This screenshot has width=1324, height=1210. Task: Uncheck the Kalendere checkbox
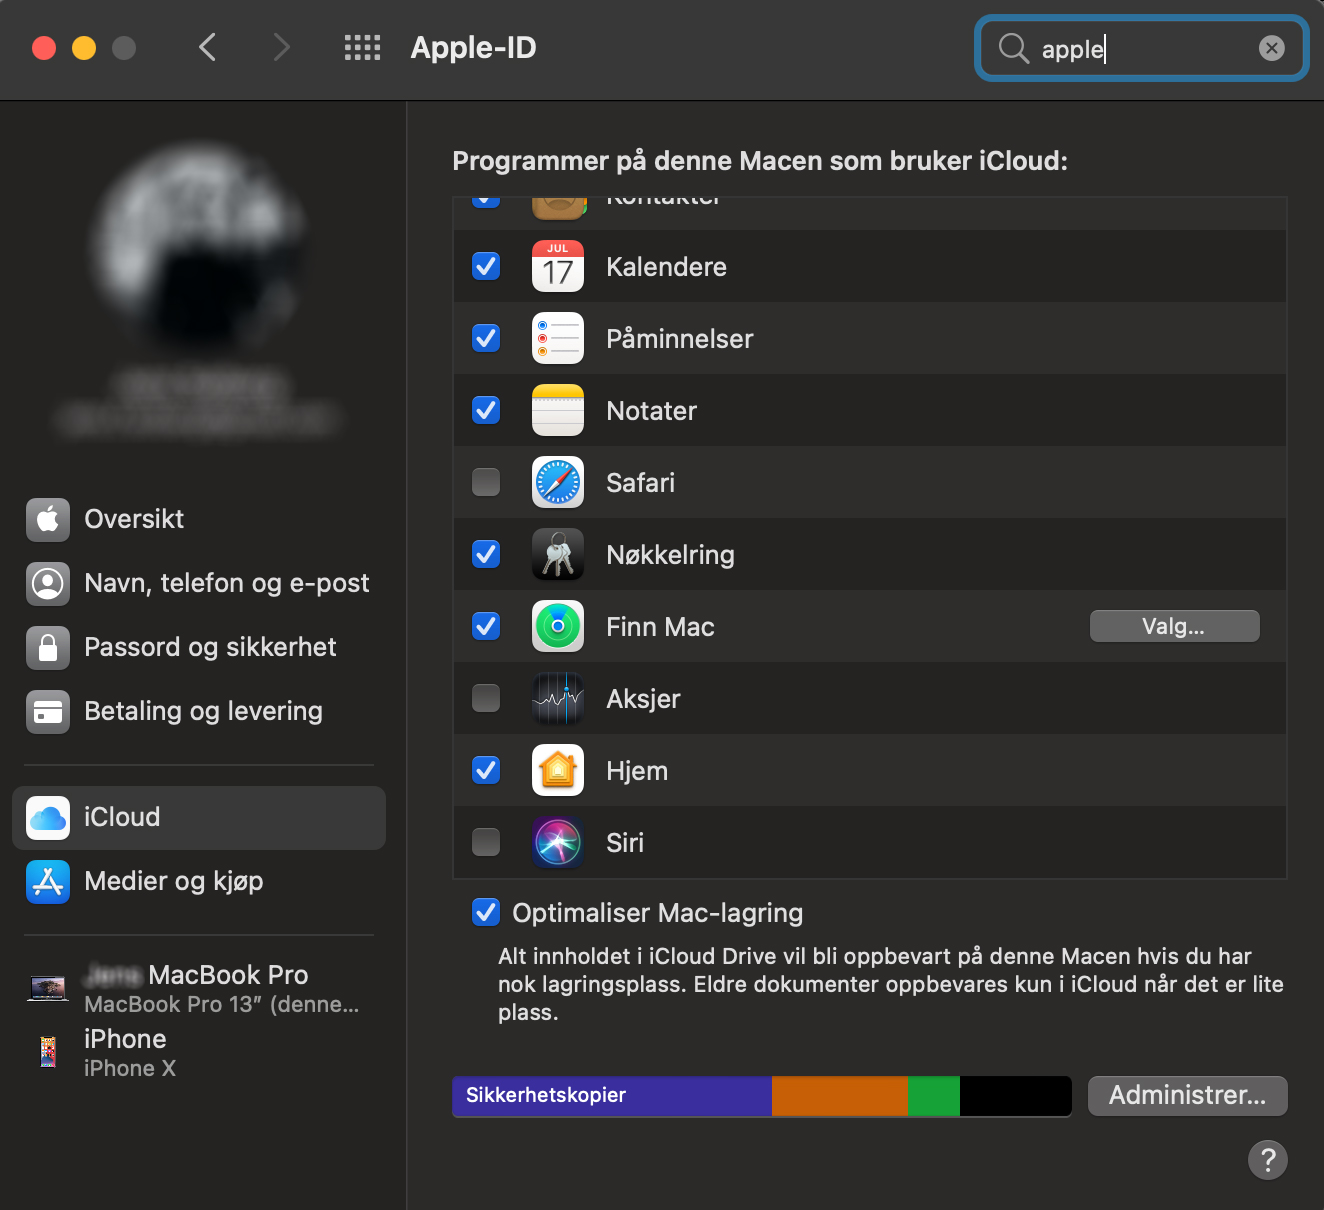(486, 266)
